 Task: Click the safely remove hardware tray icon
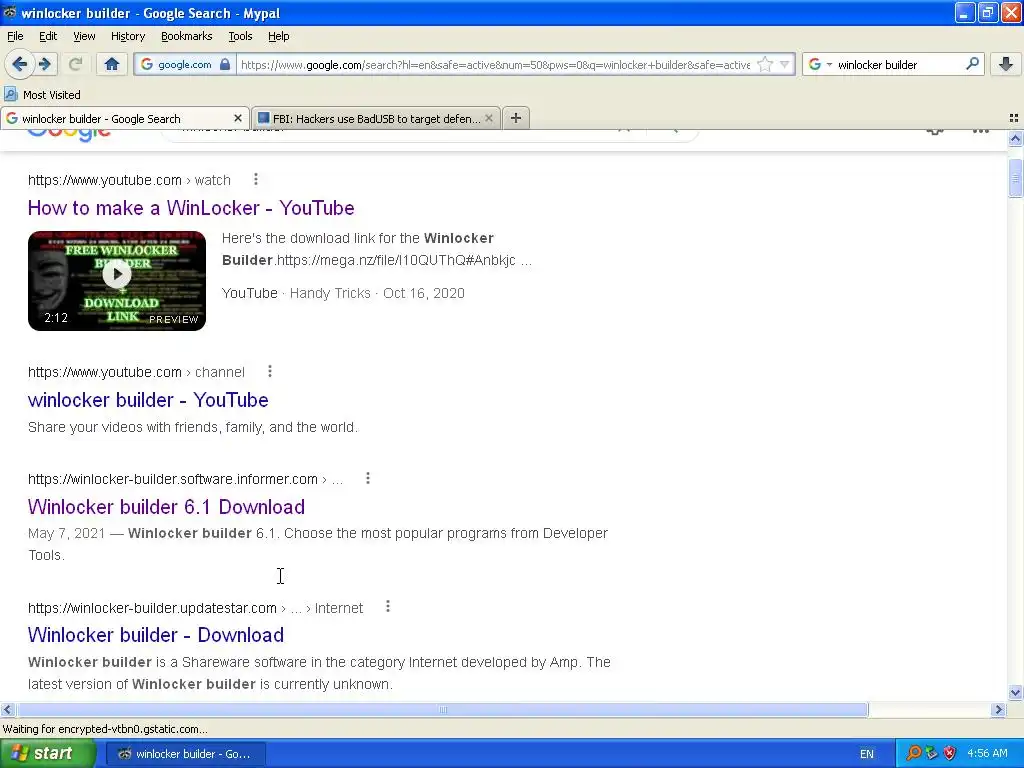pos(931,754)
